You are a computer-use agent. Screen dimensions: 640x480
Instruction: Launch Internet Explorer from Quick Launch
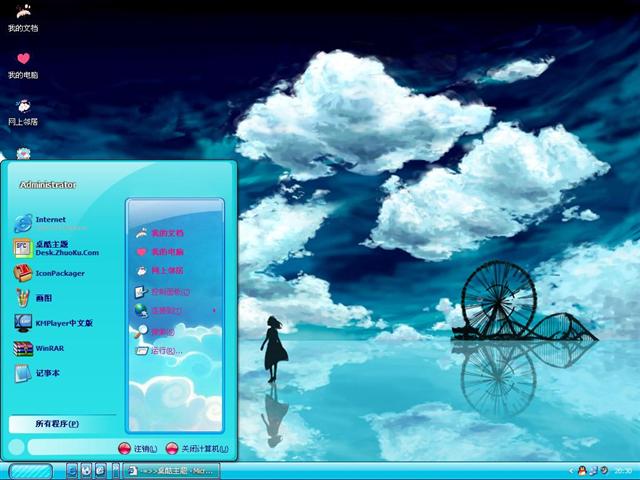point(72,471)
